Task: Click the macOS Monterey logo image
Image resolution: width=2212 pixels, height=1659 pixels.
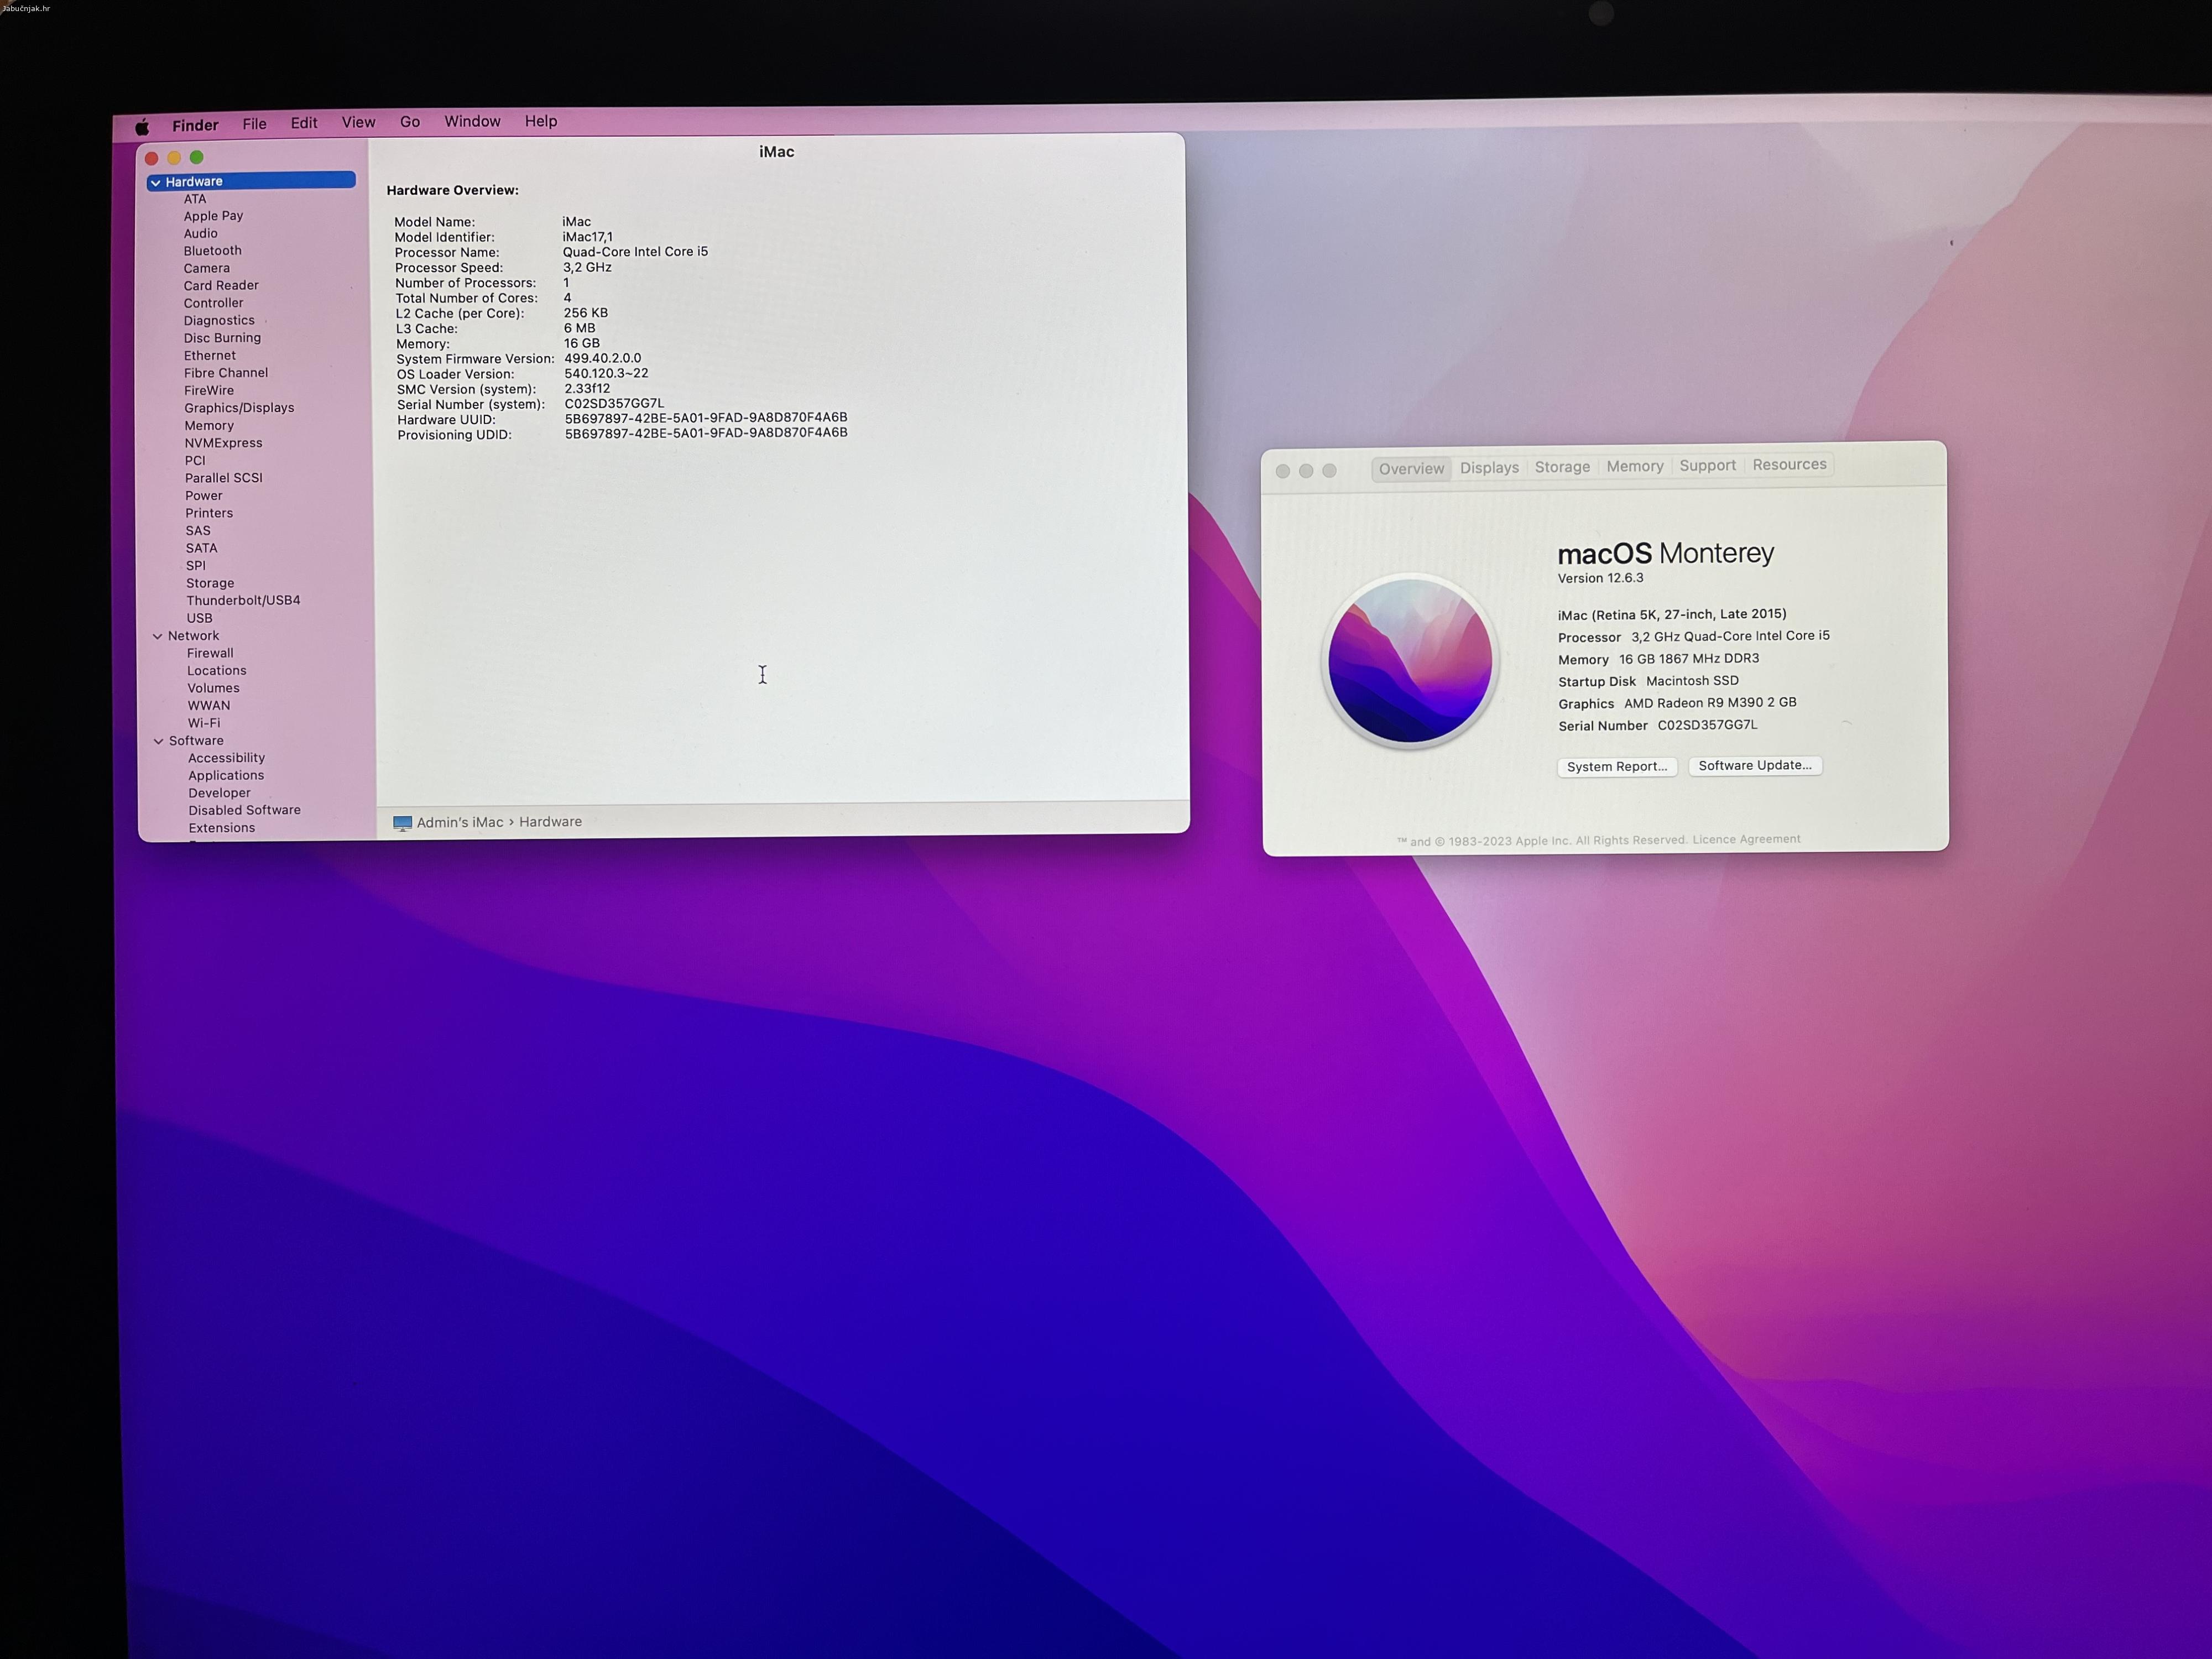Action: (1410, 661)
